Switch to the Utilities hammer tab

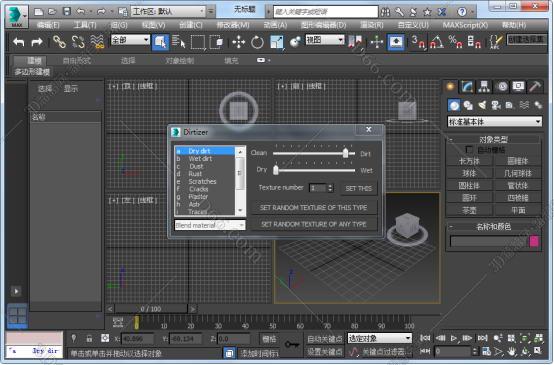click(x=535, y=87)
